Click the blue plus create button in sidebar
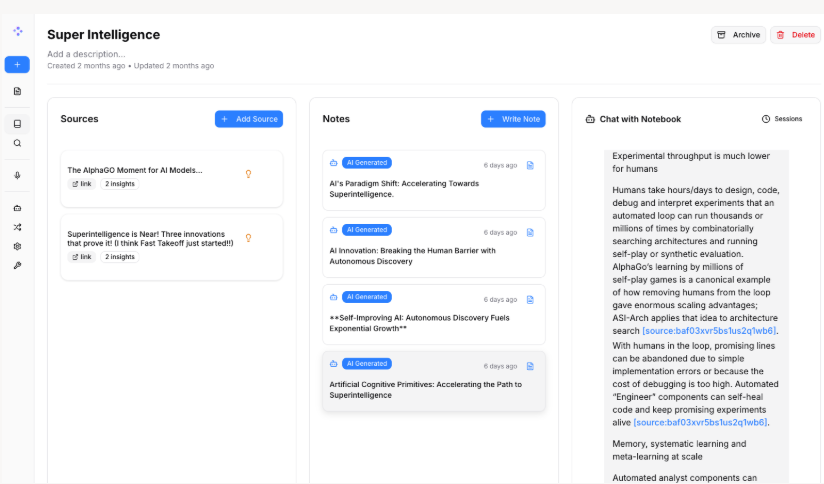Viewport: 824px width, 484px height. coord(17,65)
